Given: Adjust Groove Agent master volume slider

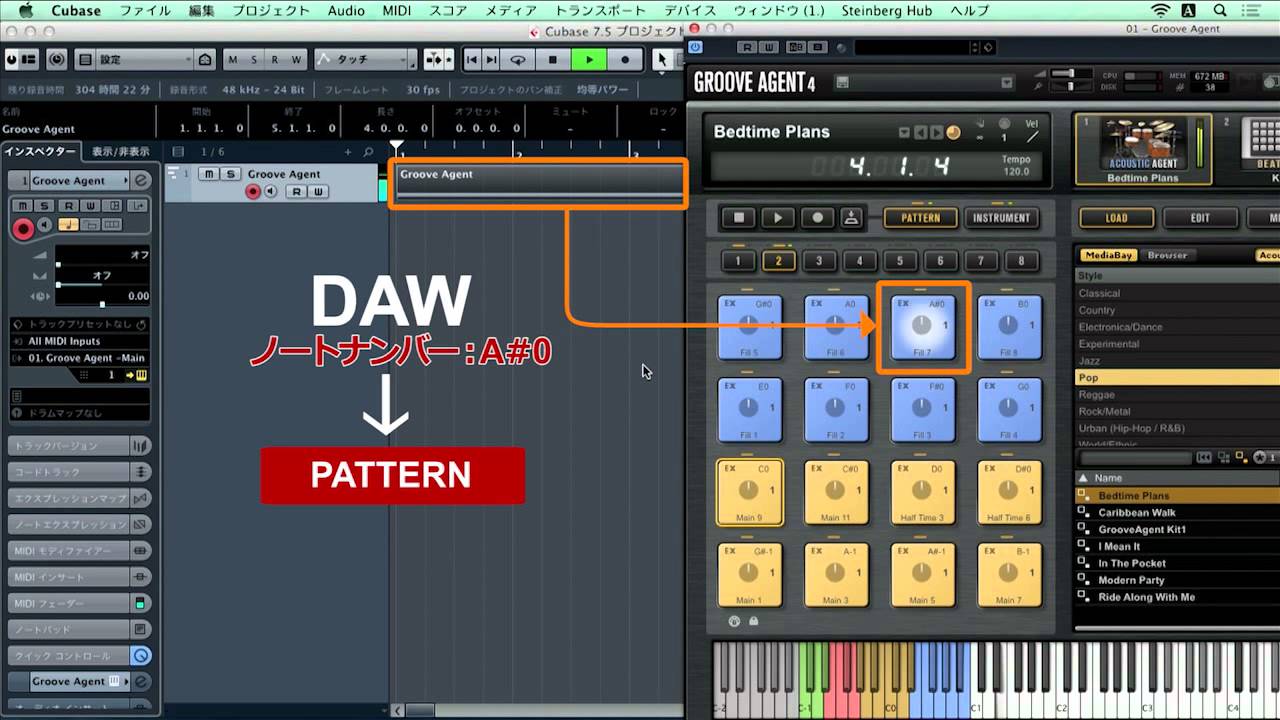Looking at the screenshot, I should 1069,73.
